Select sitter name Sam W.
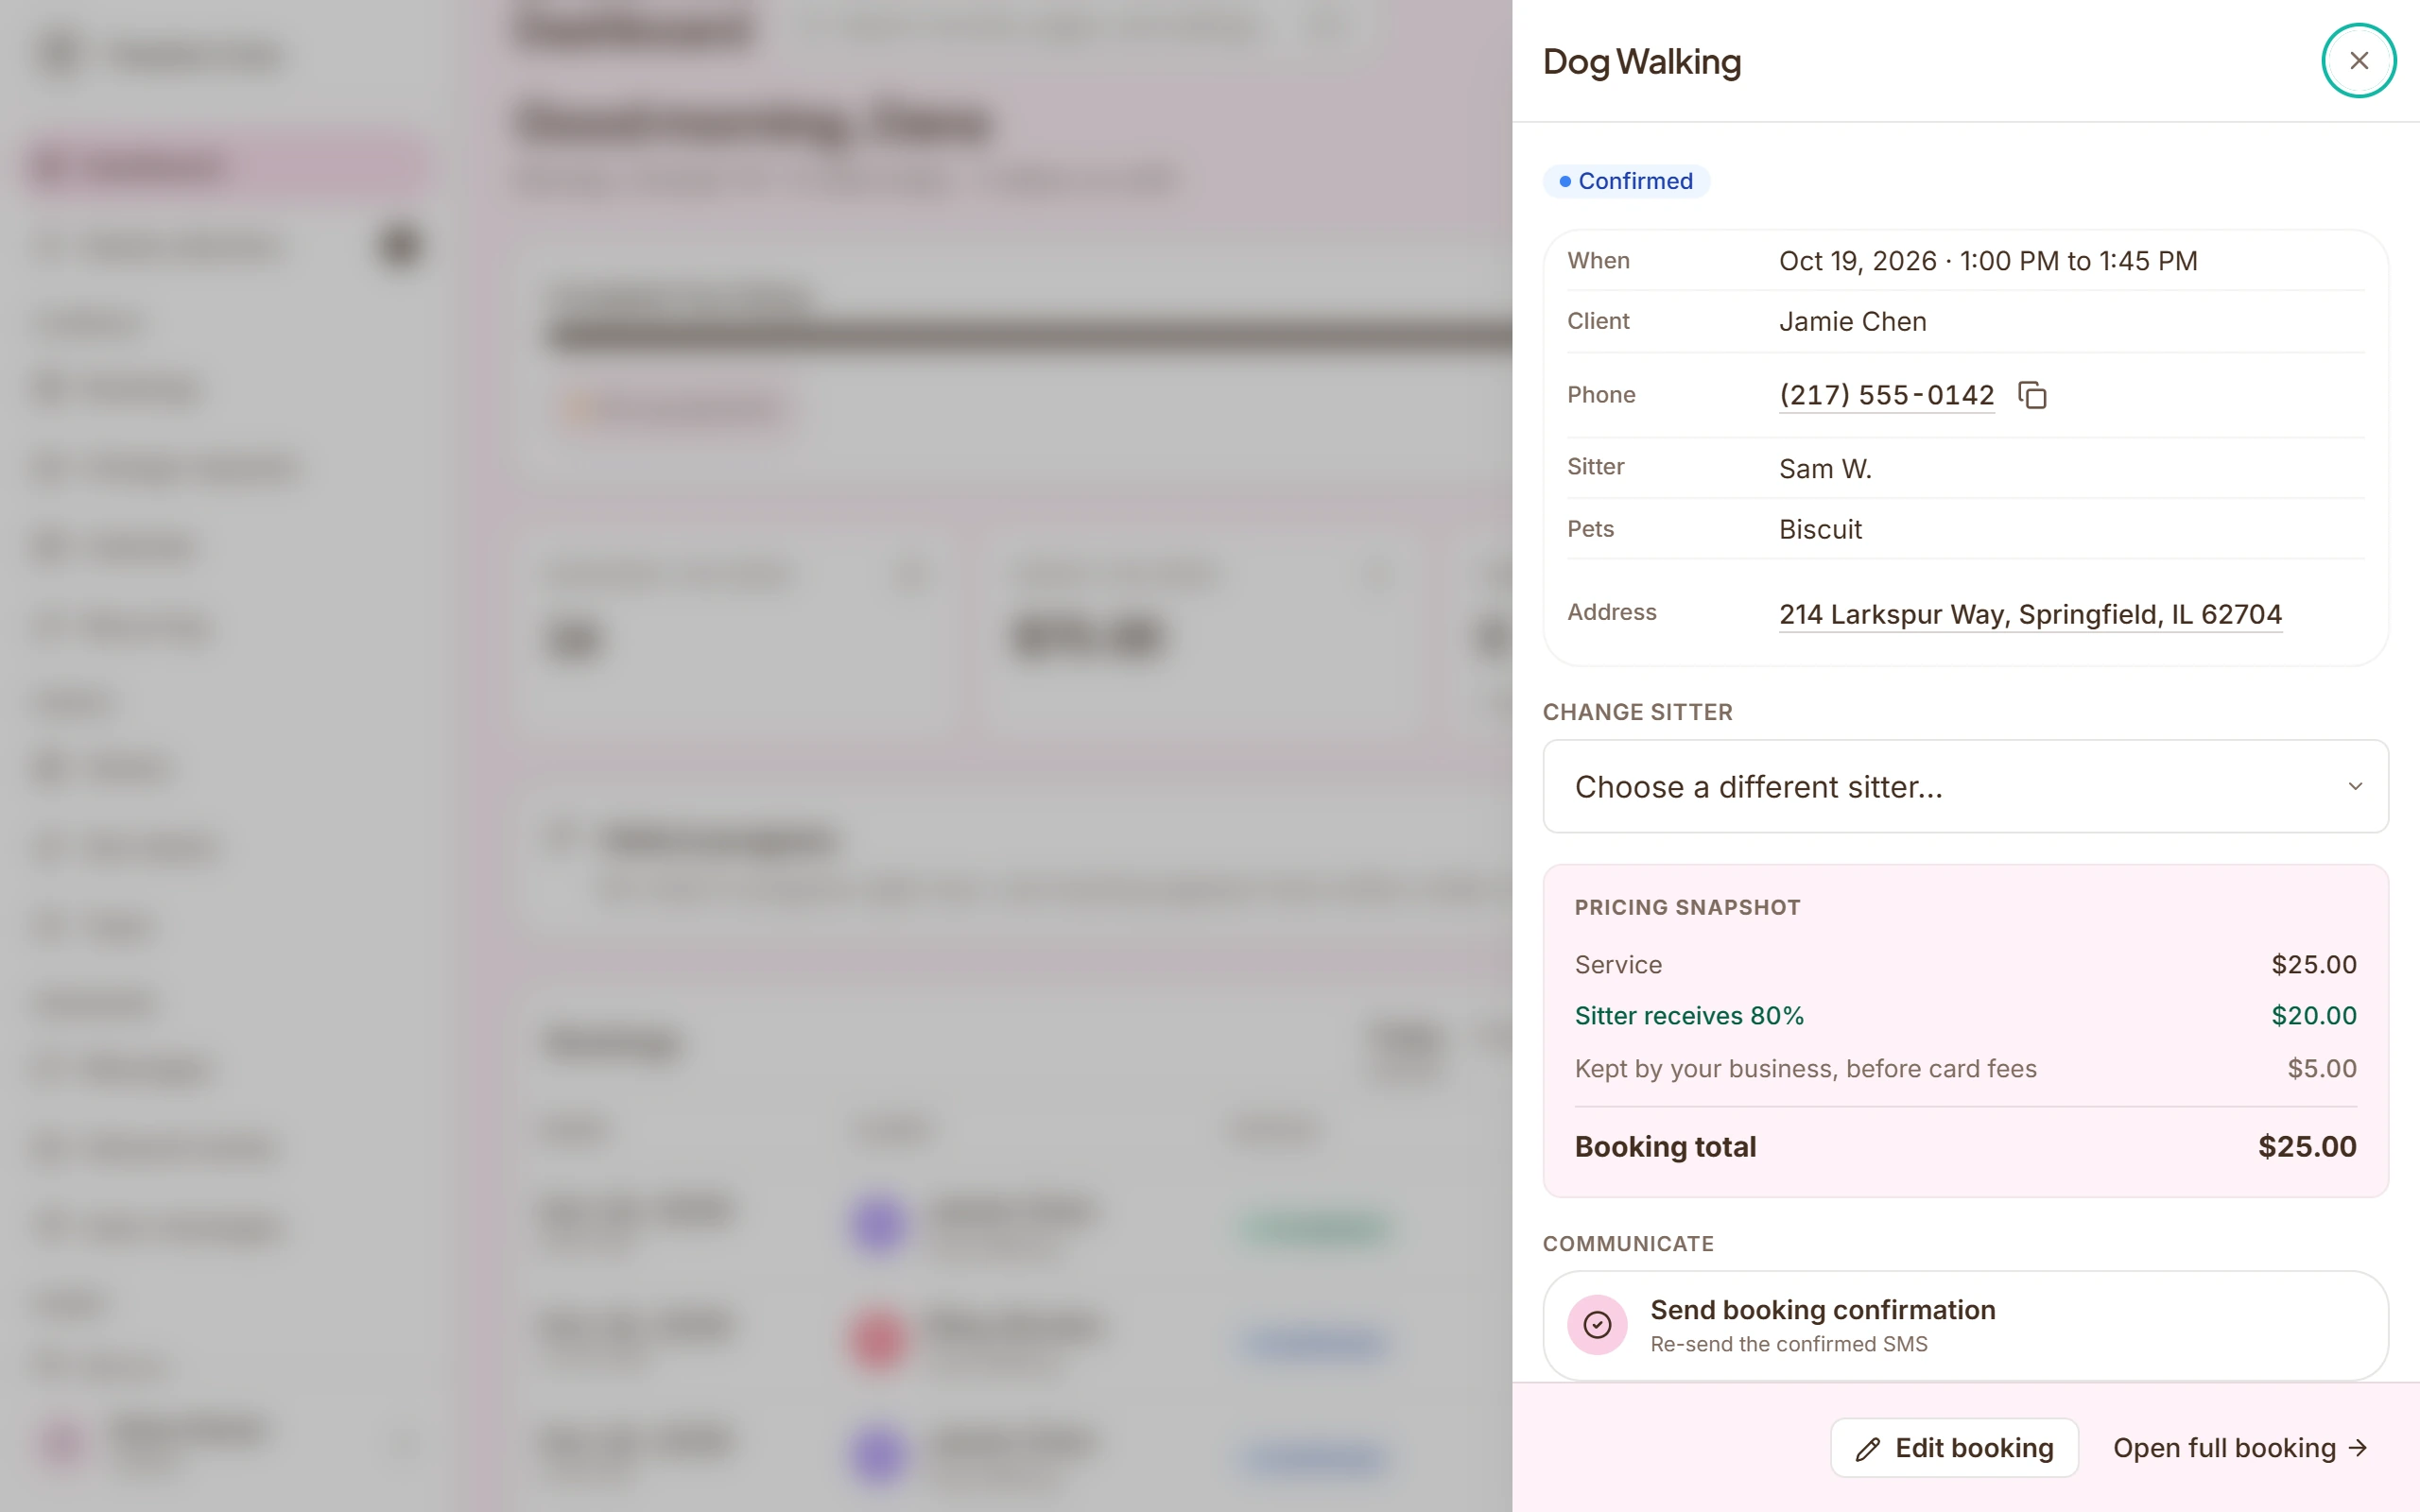The image size is (2420, 1512). point(1825,468)
